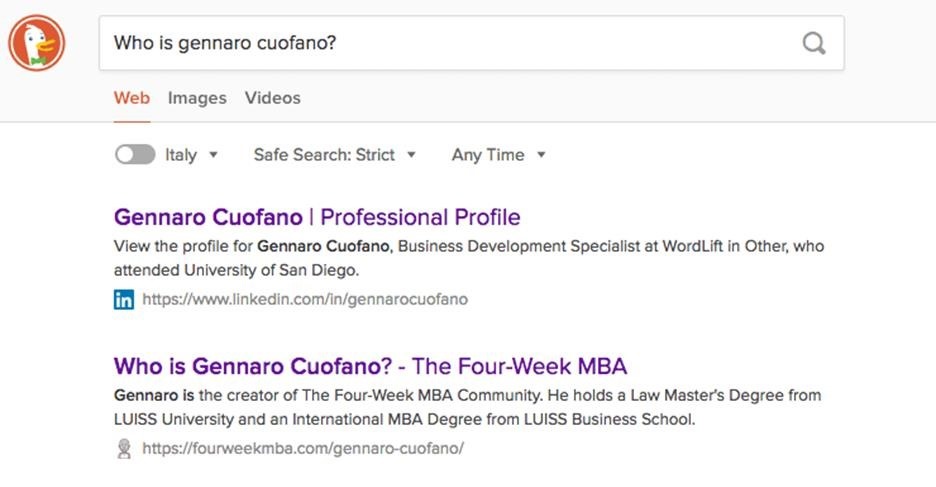The image size is (936, 487).
Task: Click the arrow next to Any Time
Action: [x=541, y=155]
